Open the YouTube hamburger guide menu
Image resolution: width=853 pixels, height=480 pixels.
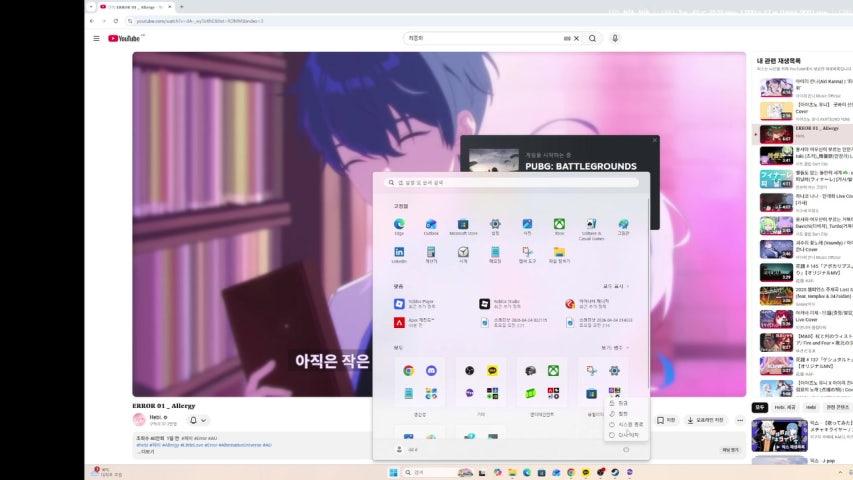pos(96,38)
